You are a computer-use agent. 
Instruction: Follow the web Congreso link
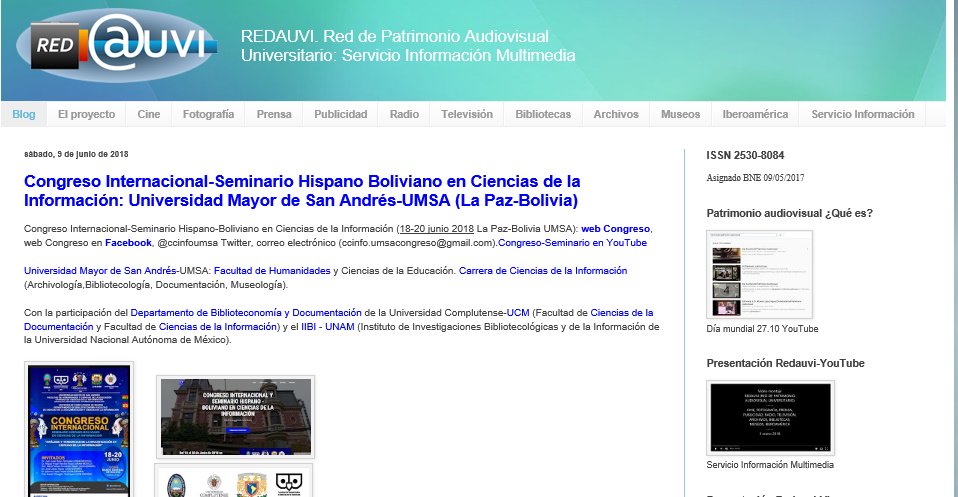click(615, 229)
